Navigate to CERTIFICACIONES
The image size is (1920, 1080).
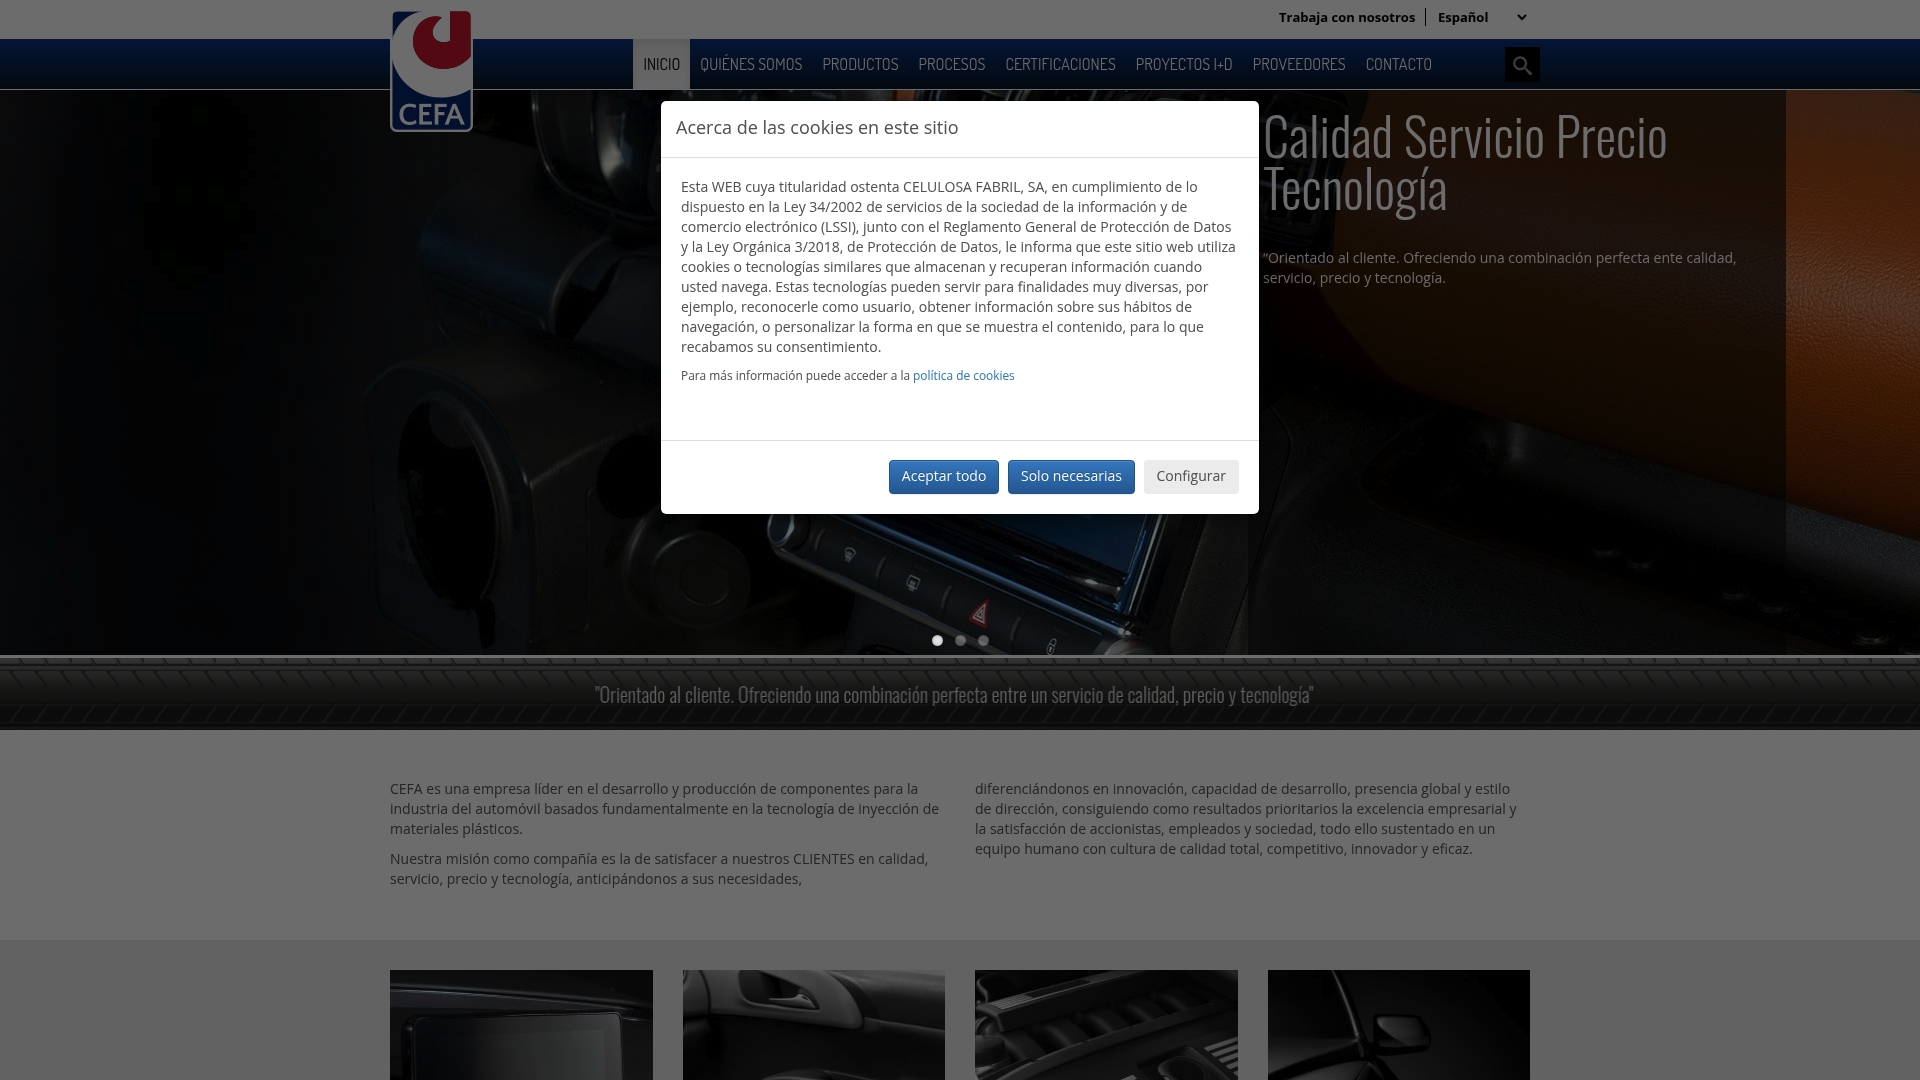[x=1060, y=65]
